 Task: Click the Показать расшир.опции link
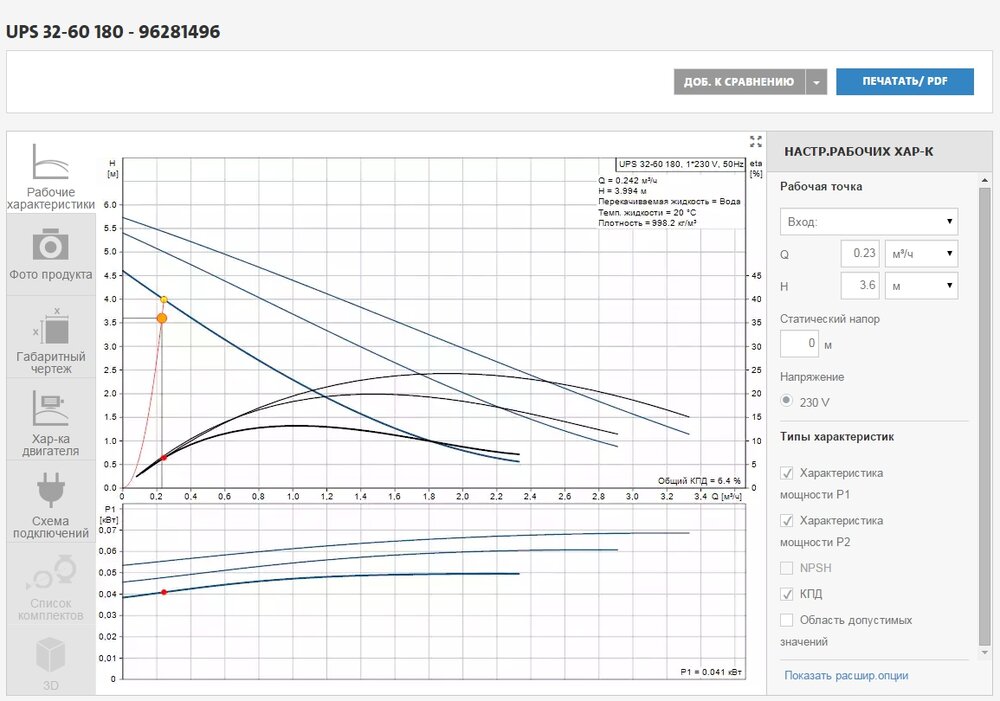coord(846,675)
